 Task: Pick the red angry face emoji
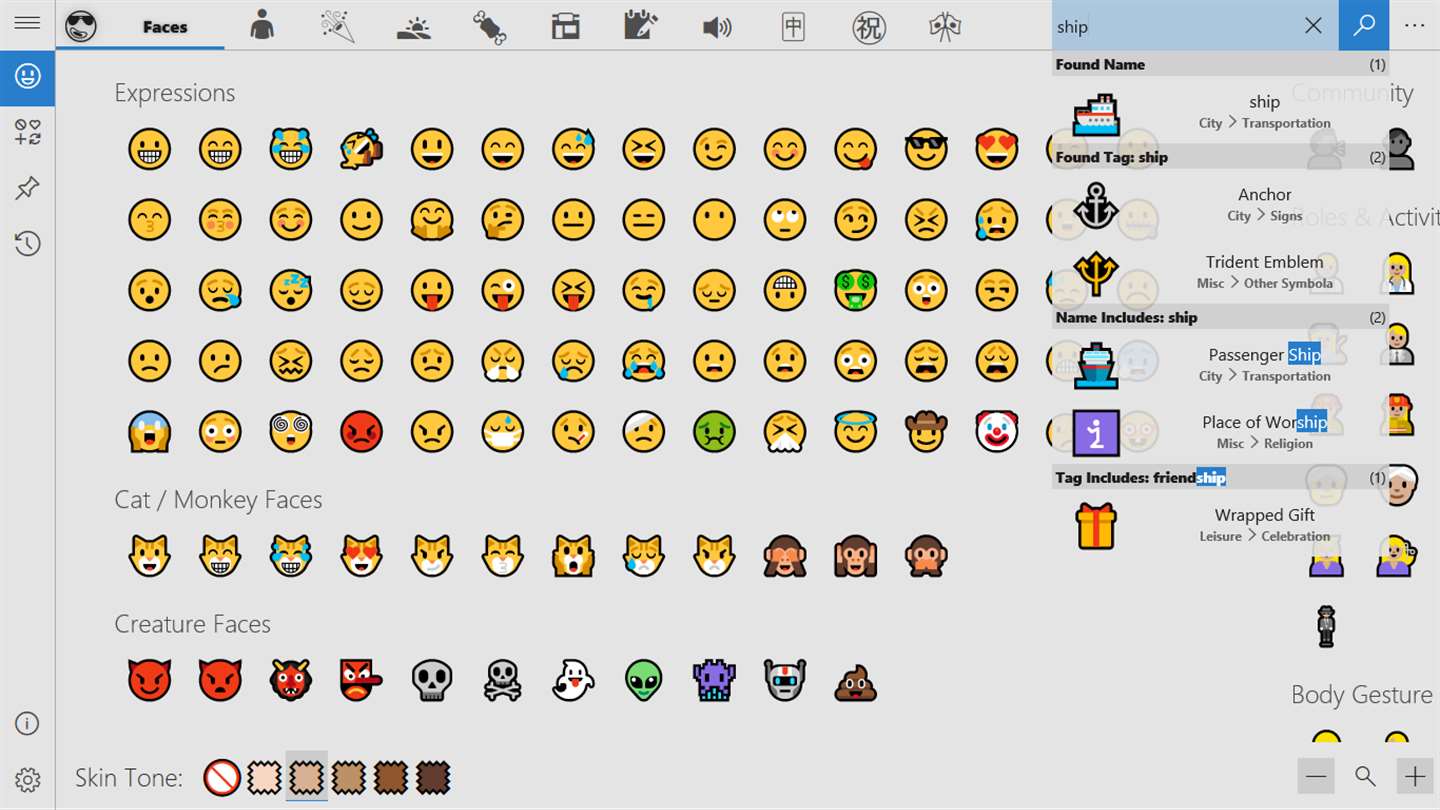click(x=361, y=431)
